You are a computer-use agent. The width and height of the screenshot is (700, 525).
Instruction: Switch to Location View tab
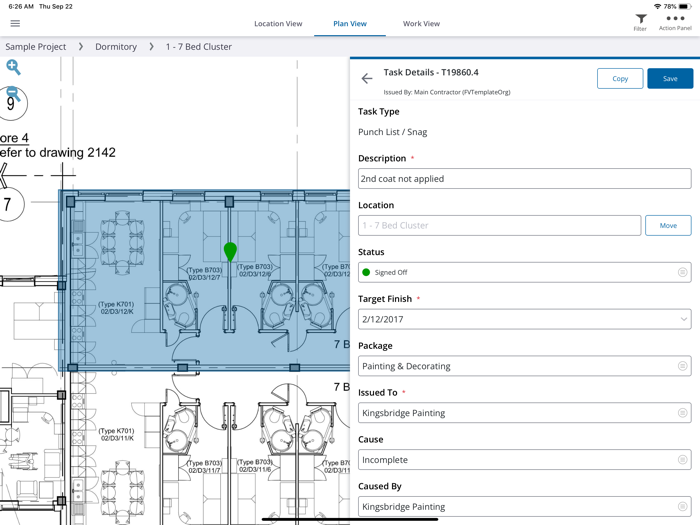click(278, 24)
